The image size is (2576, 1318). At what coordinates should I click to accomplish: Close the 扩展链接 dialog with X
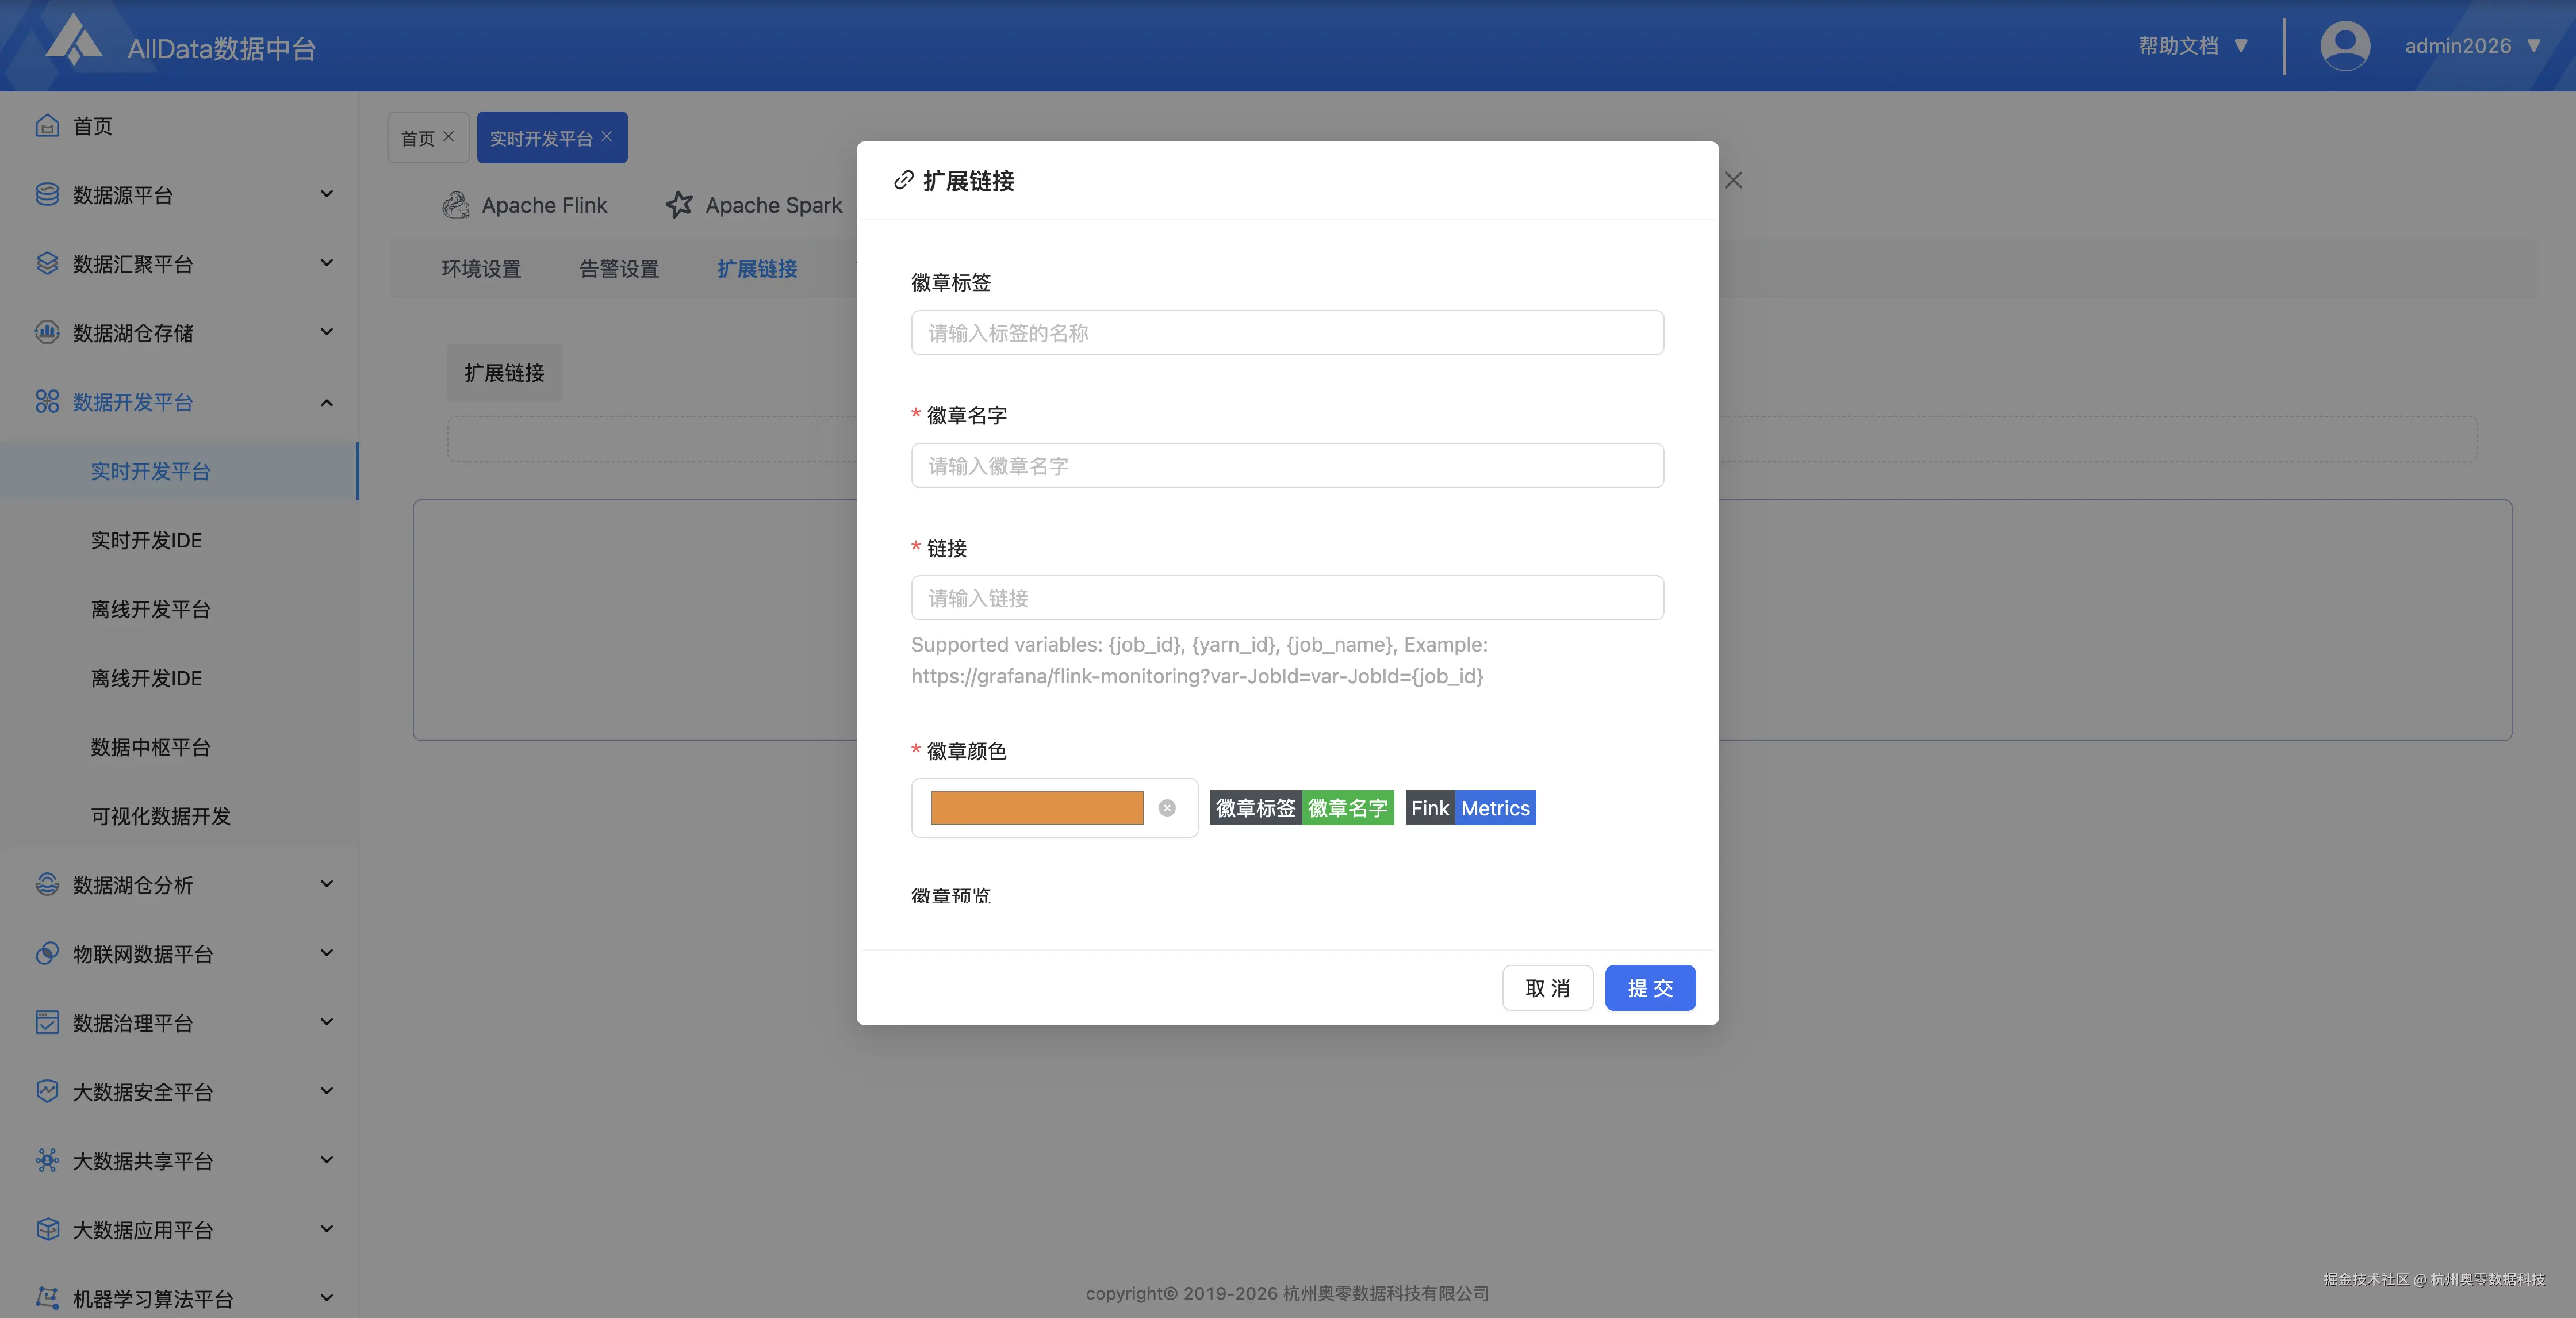[x=1734, y=180]
